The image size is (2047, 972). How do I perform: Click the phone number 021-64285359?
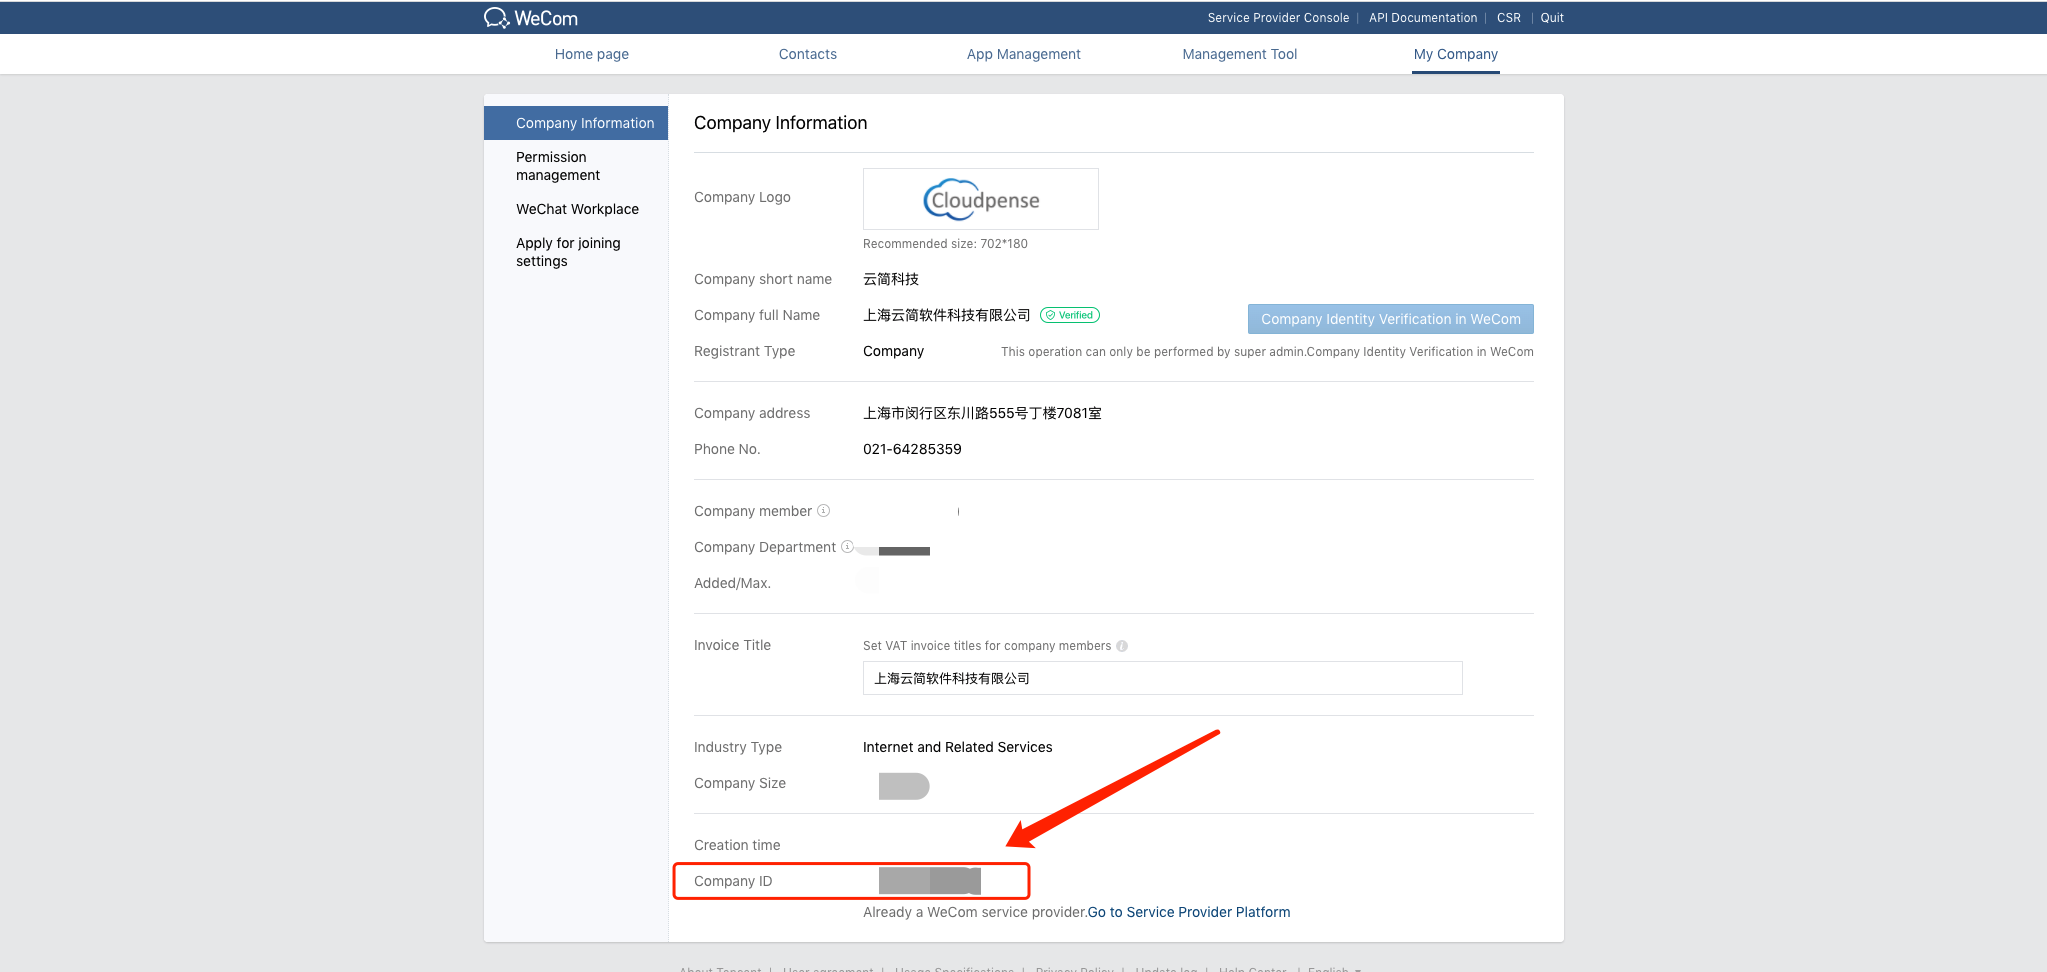coord(912,449)
